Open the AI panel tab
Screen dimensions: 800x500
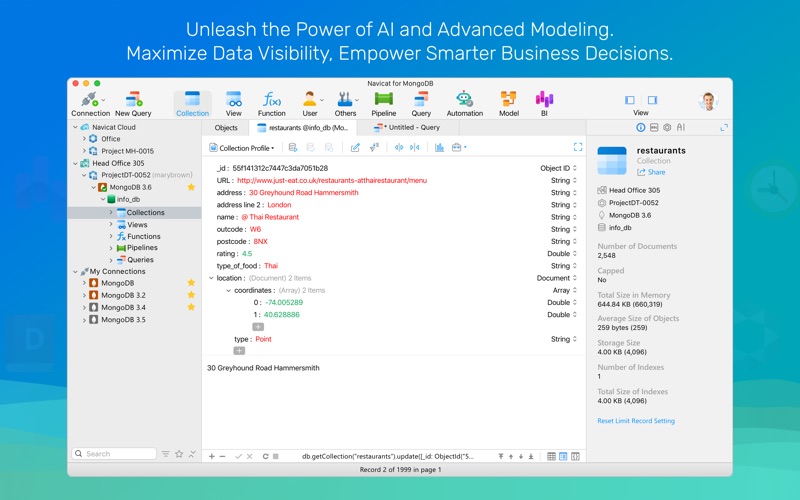(x=681, y=128)
